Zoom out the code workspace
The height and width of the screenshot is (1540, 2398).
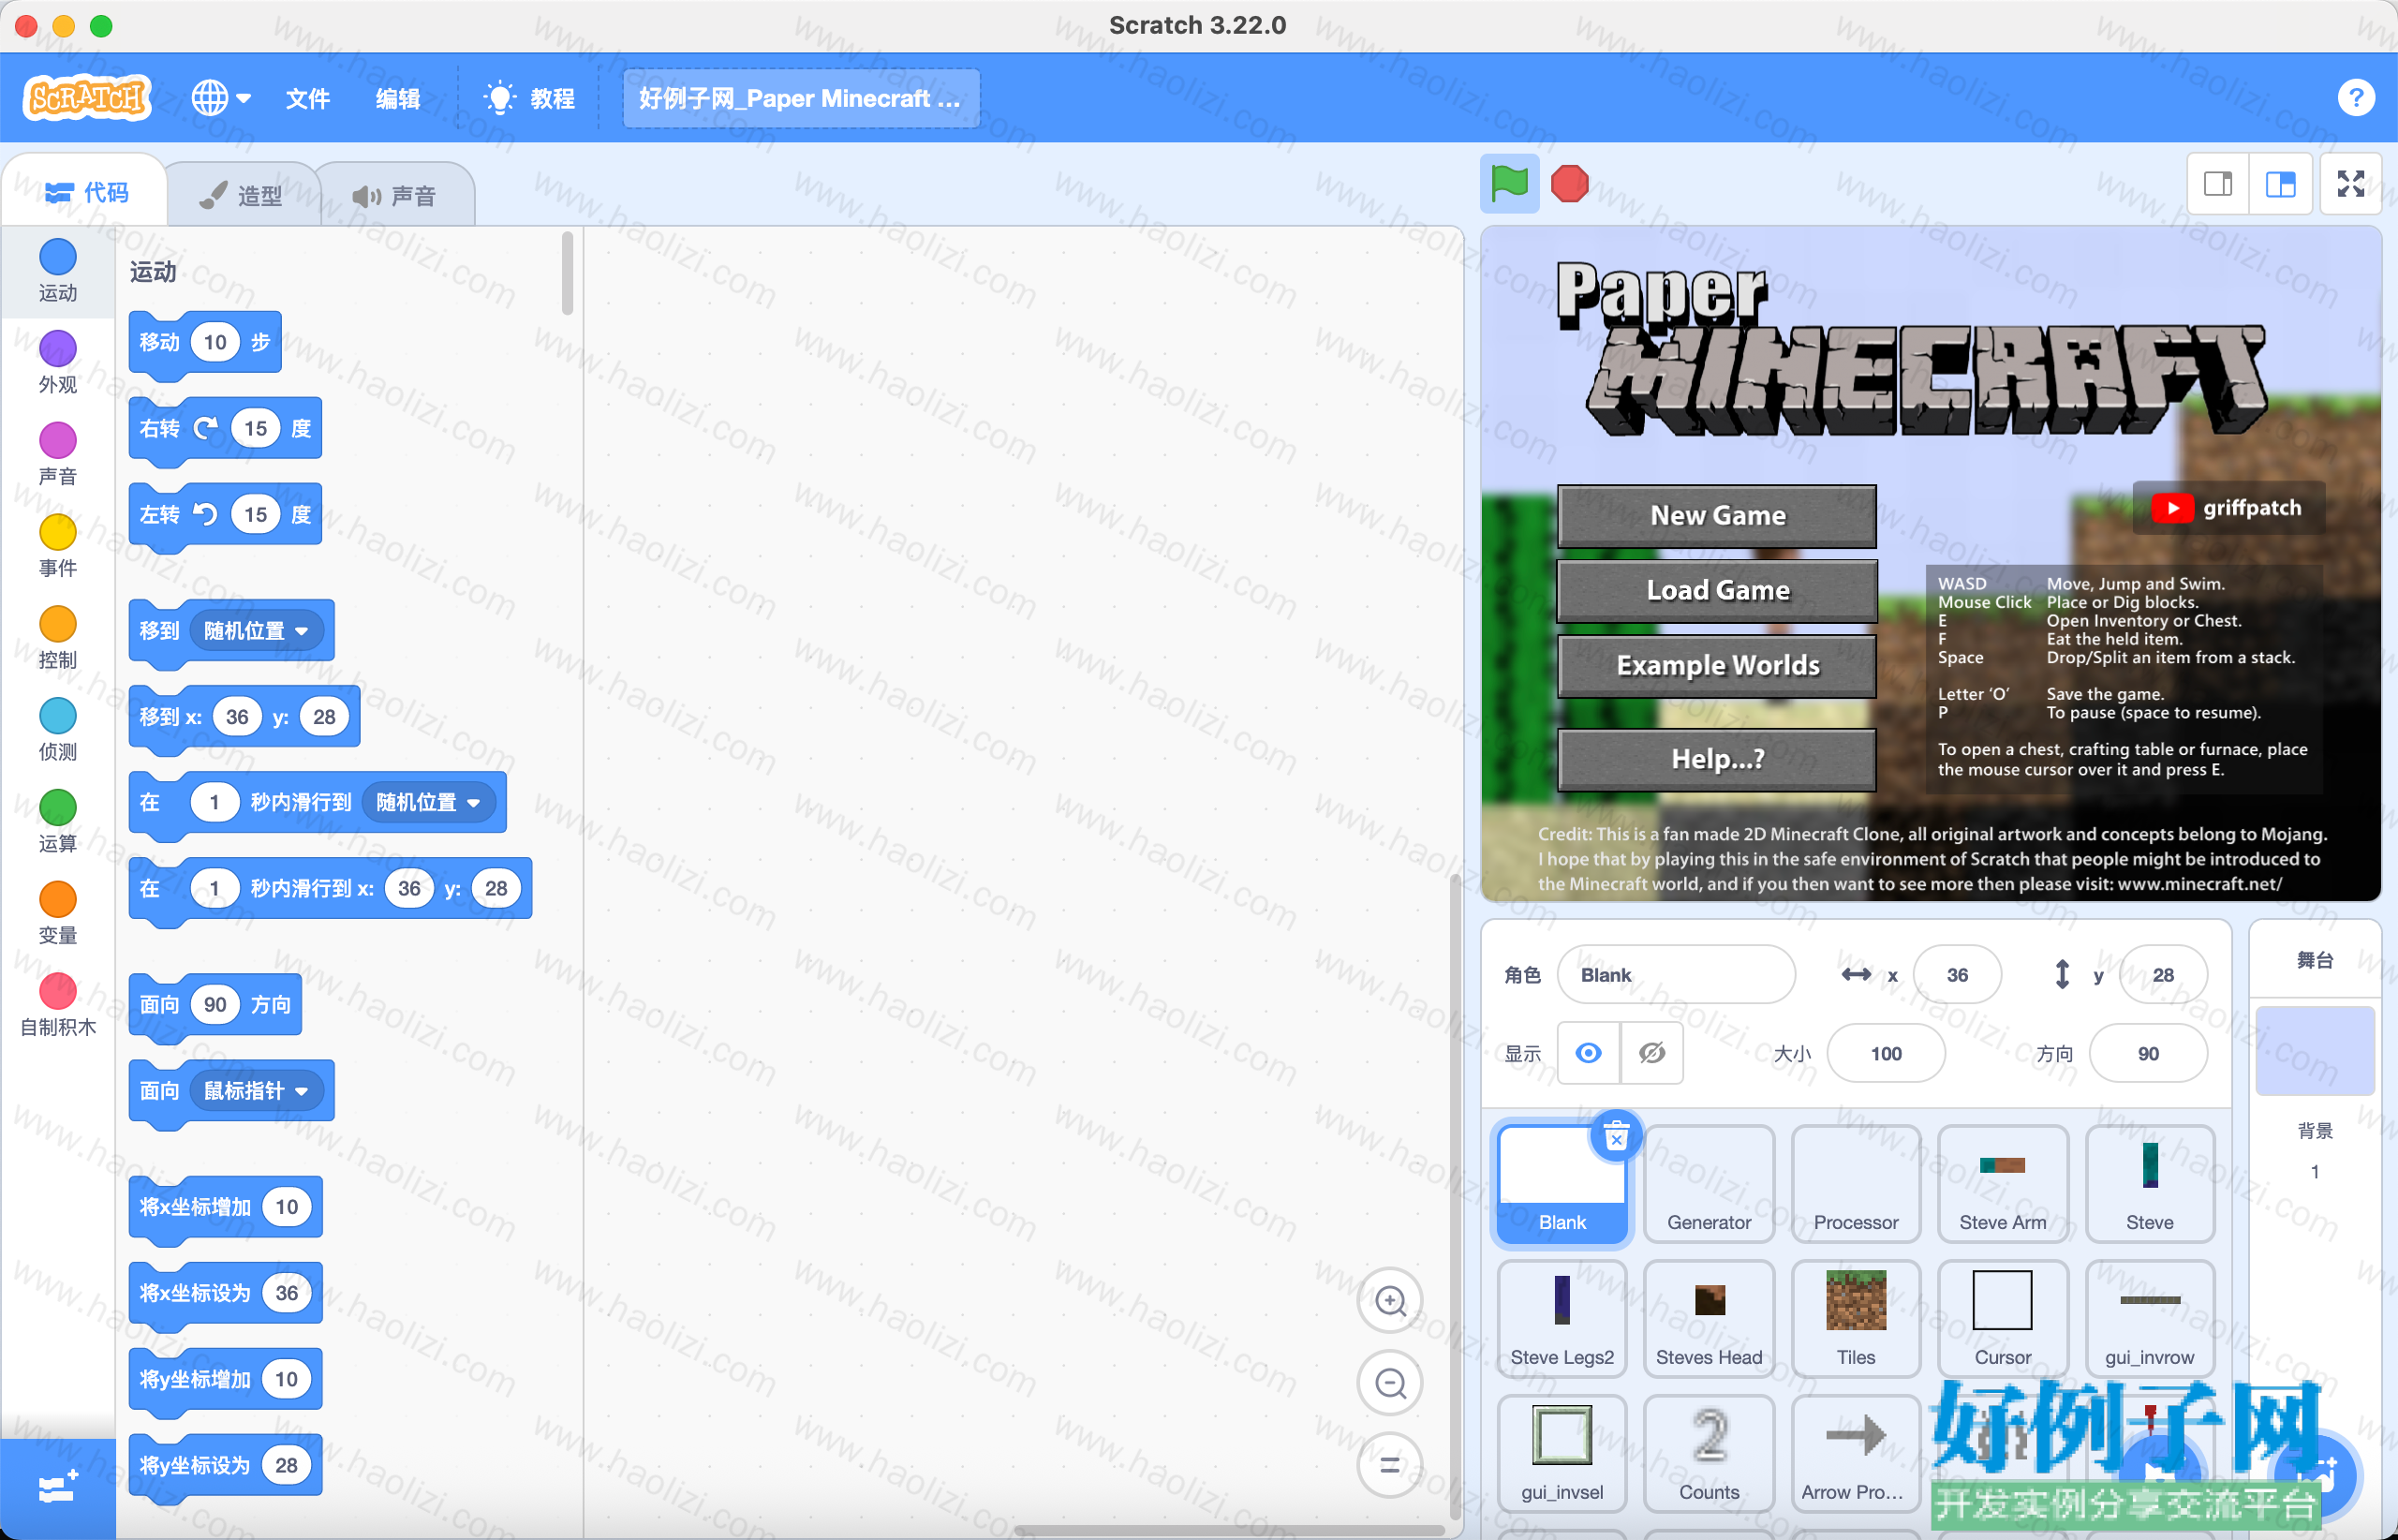(x=1390, y=1383)
